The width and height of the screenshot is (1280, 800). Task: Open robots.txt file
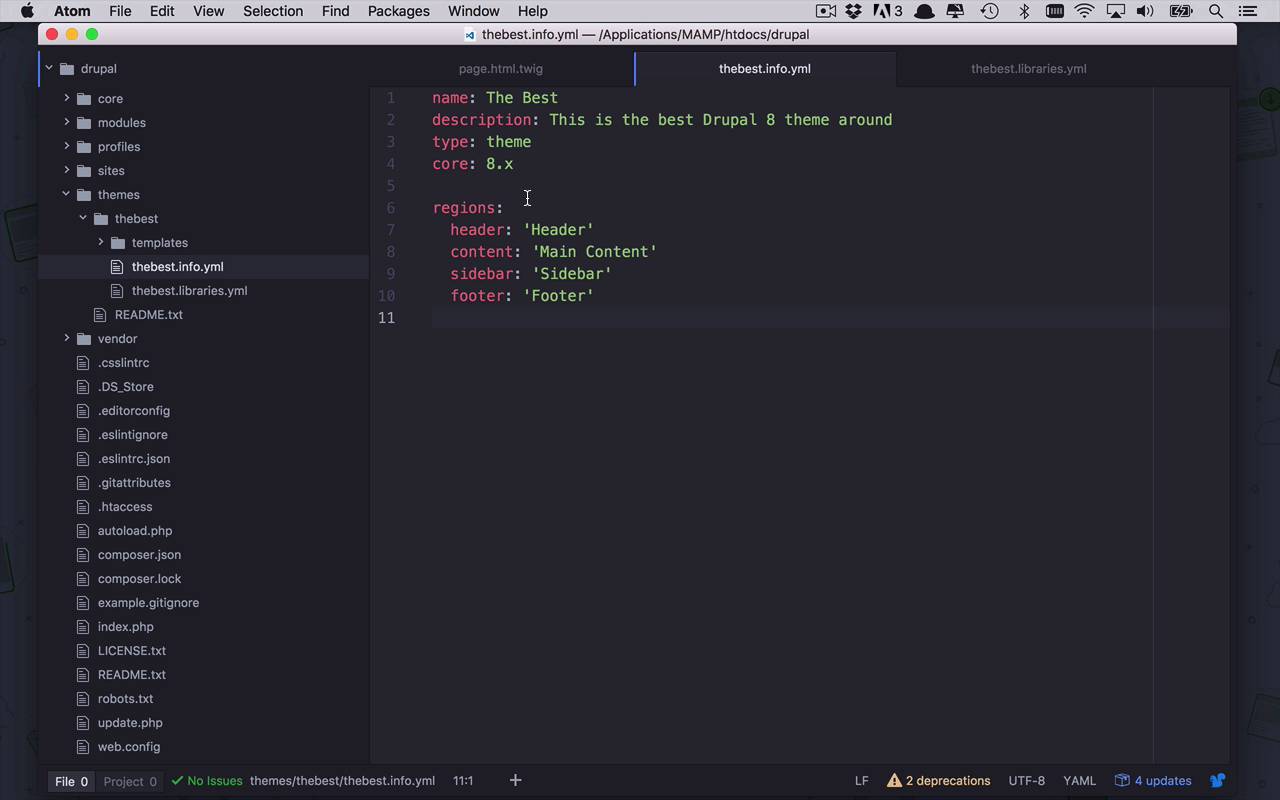pyautogui.click(x=125, y=698)
